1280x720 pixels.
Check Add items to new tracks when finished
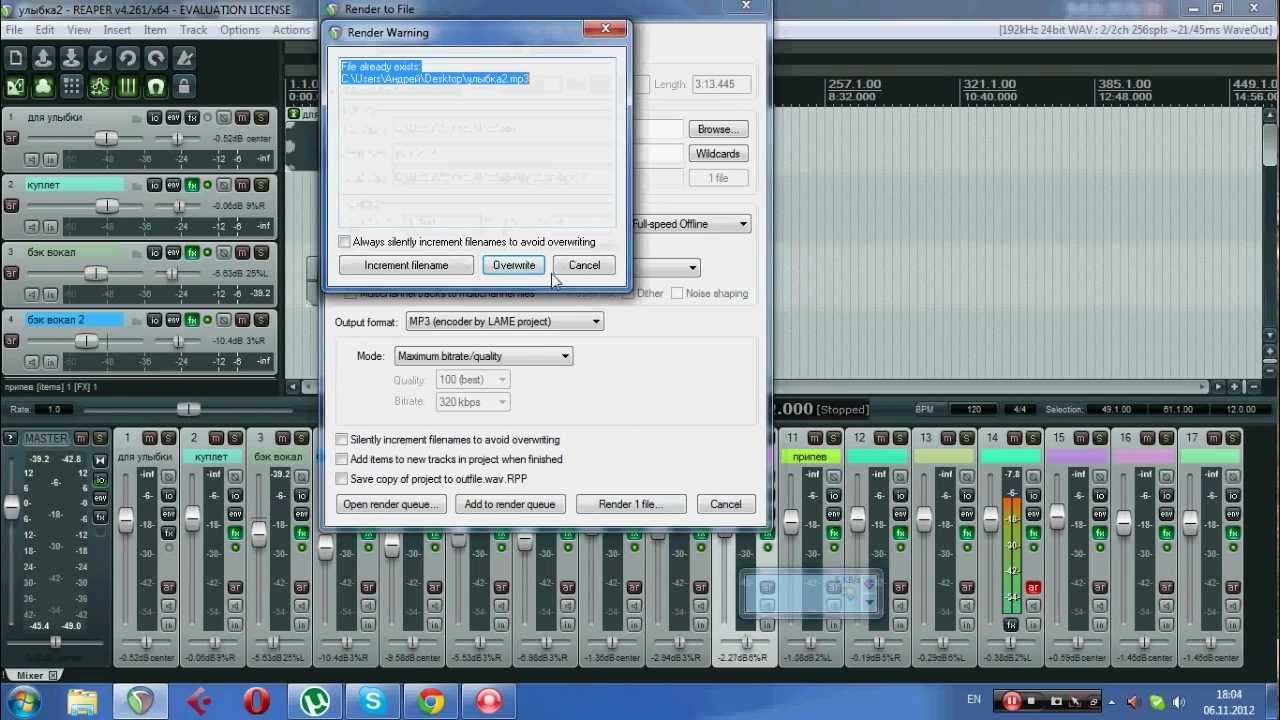tap(342, 459)
